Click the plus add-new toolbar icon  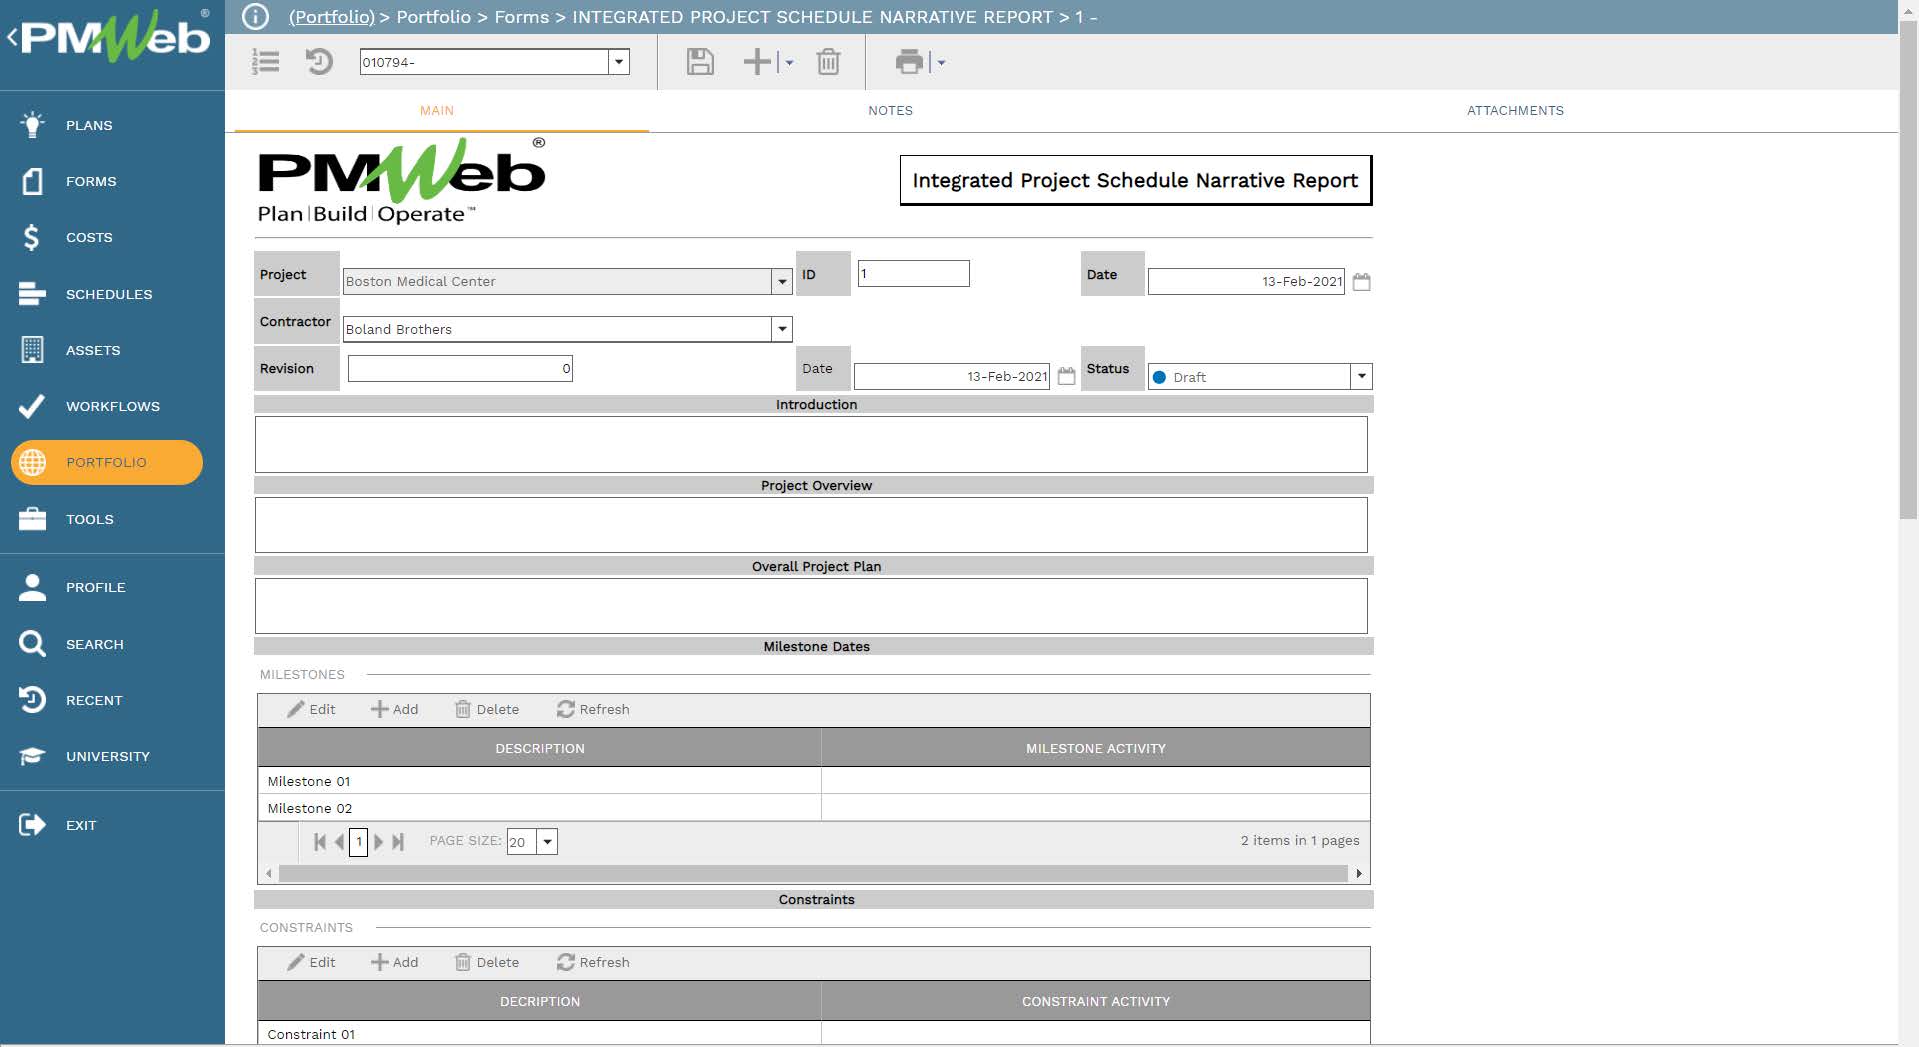pyautogui.click(x=757, y=62)
